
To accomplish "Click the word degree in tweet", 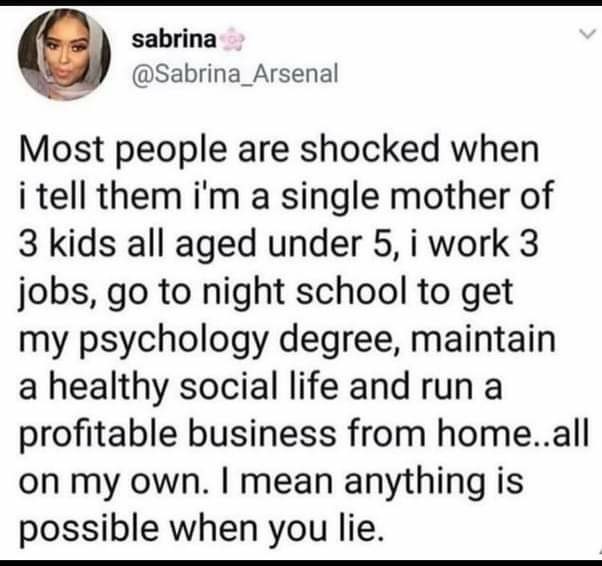I will click(x=340, y=341).
